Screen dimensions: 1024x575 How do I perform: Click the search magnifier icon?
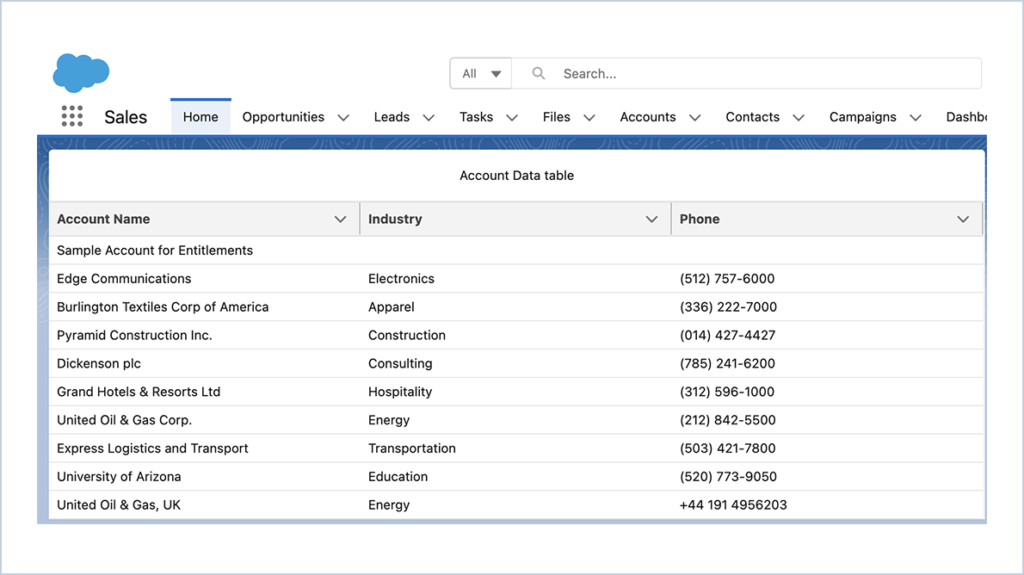coord(538,73)
